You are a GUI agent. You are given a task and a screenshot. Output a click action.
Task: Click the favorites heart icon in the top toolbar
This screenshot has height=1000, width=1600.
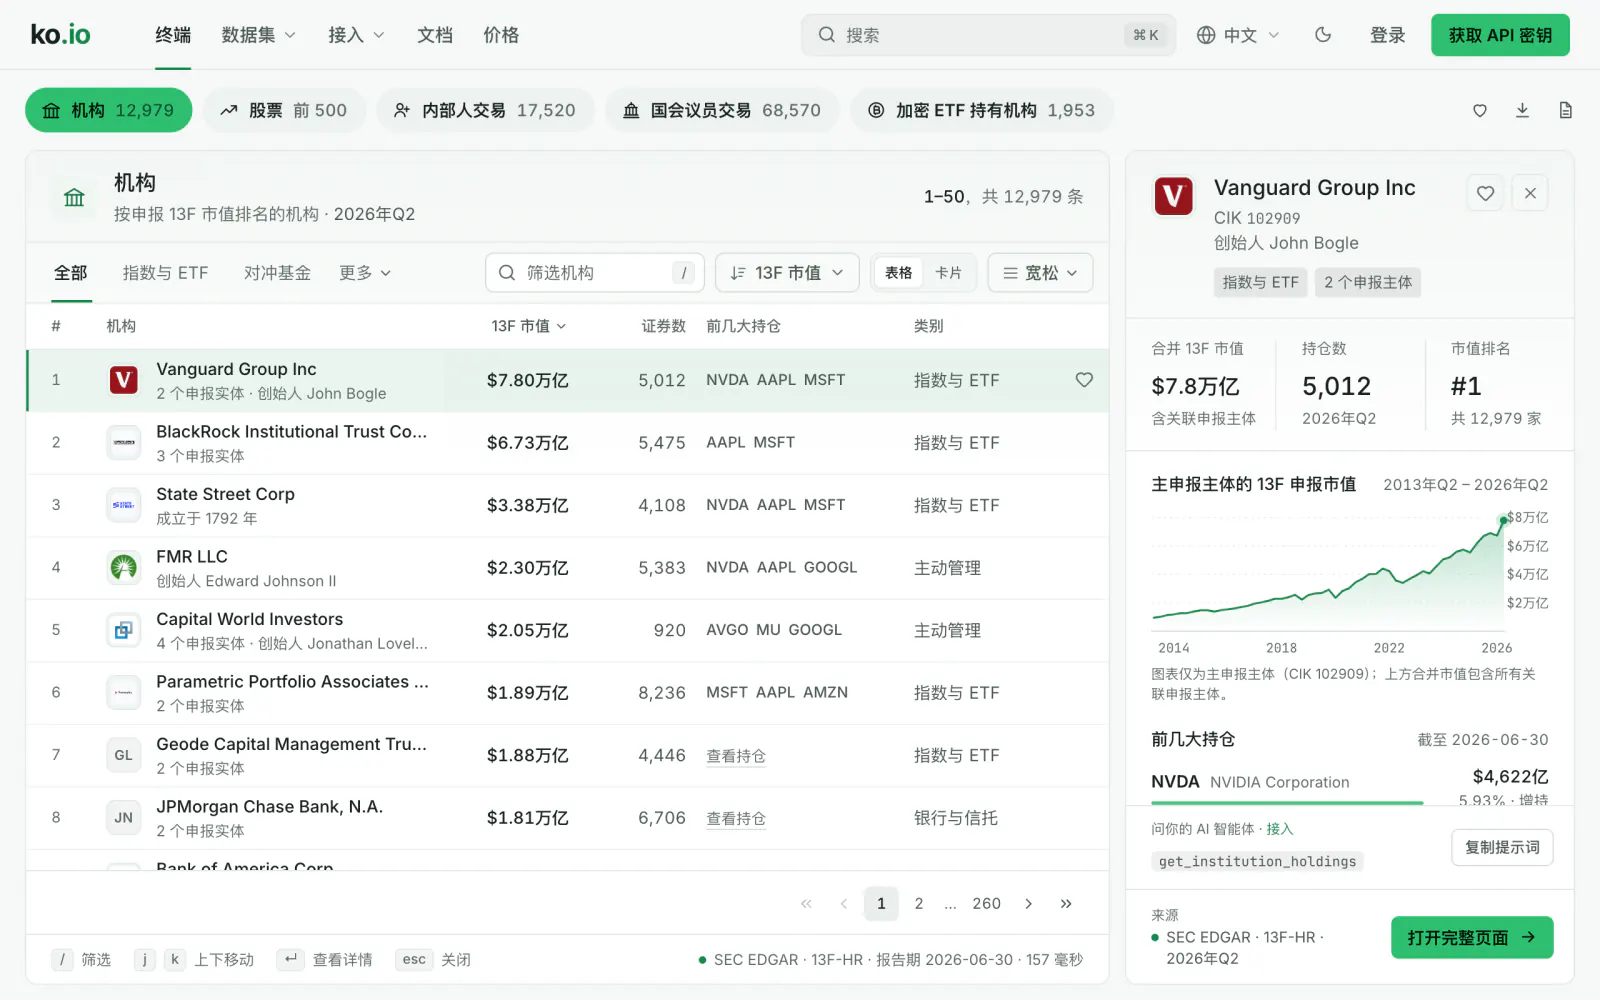click(x=1480, y=110)
